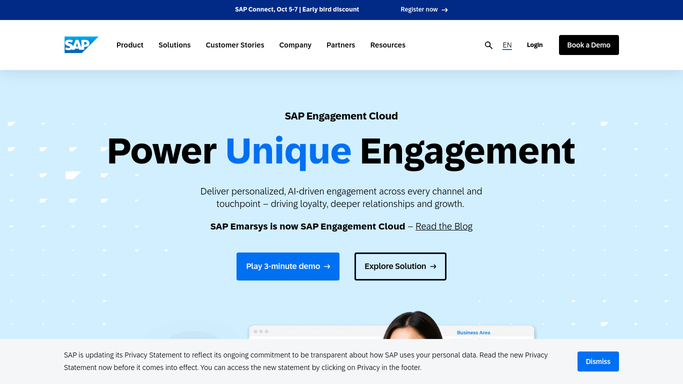
Task: Click Register now in top banner
Action: (424, 10)
